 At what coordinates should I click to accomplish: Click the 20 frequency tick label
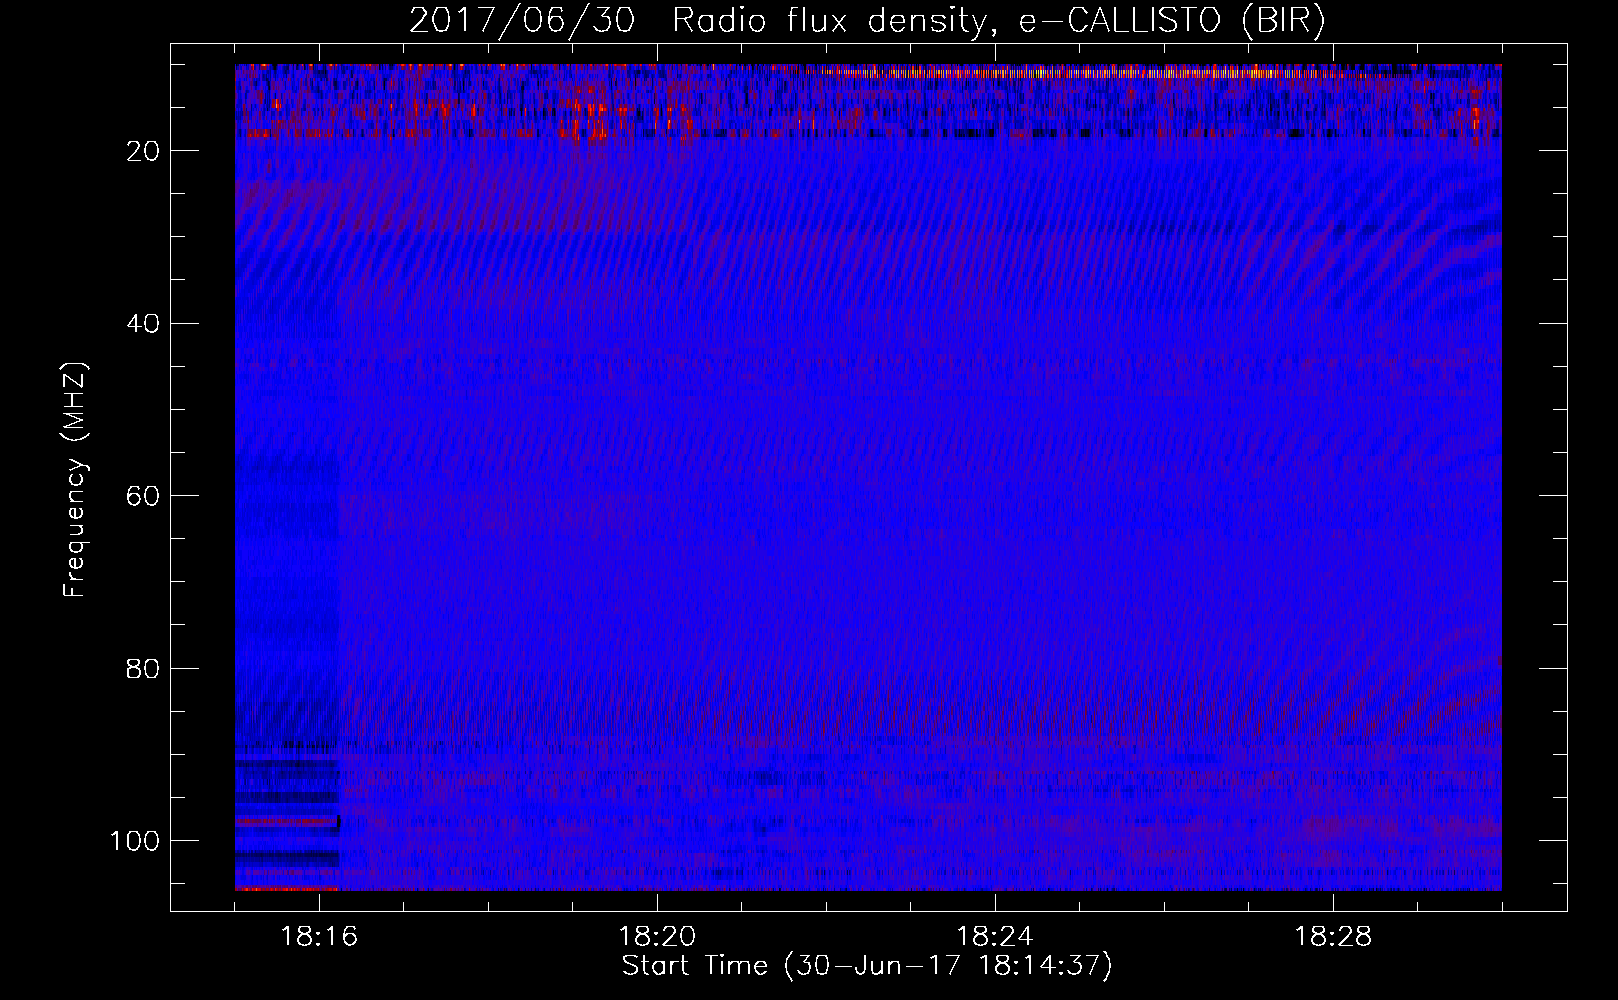(144, 151)
